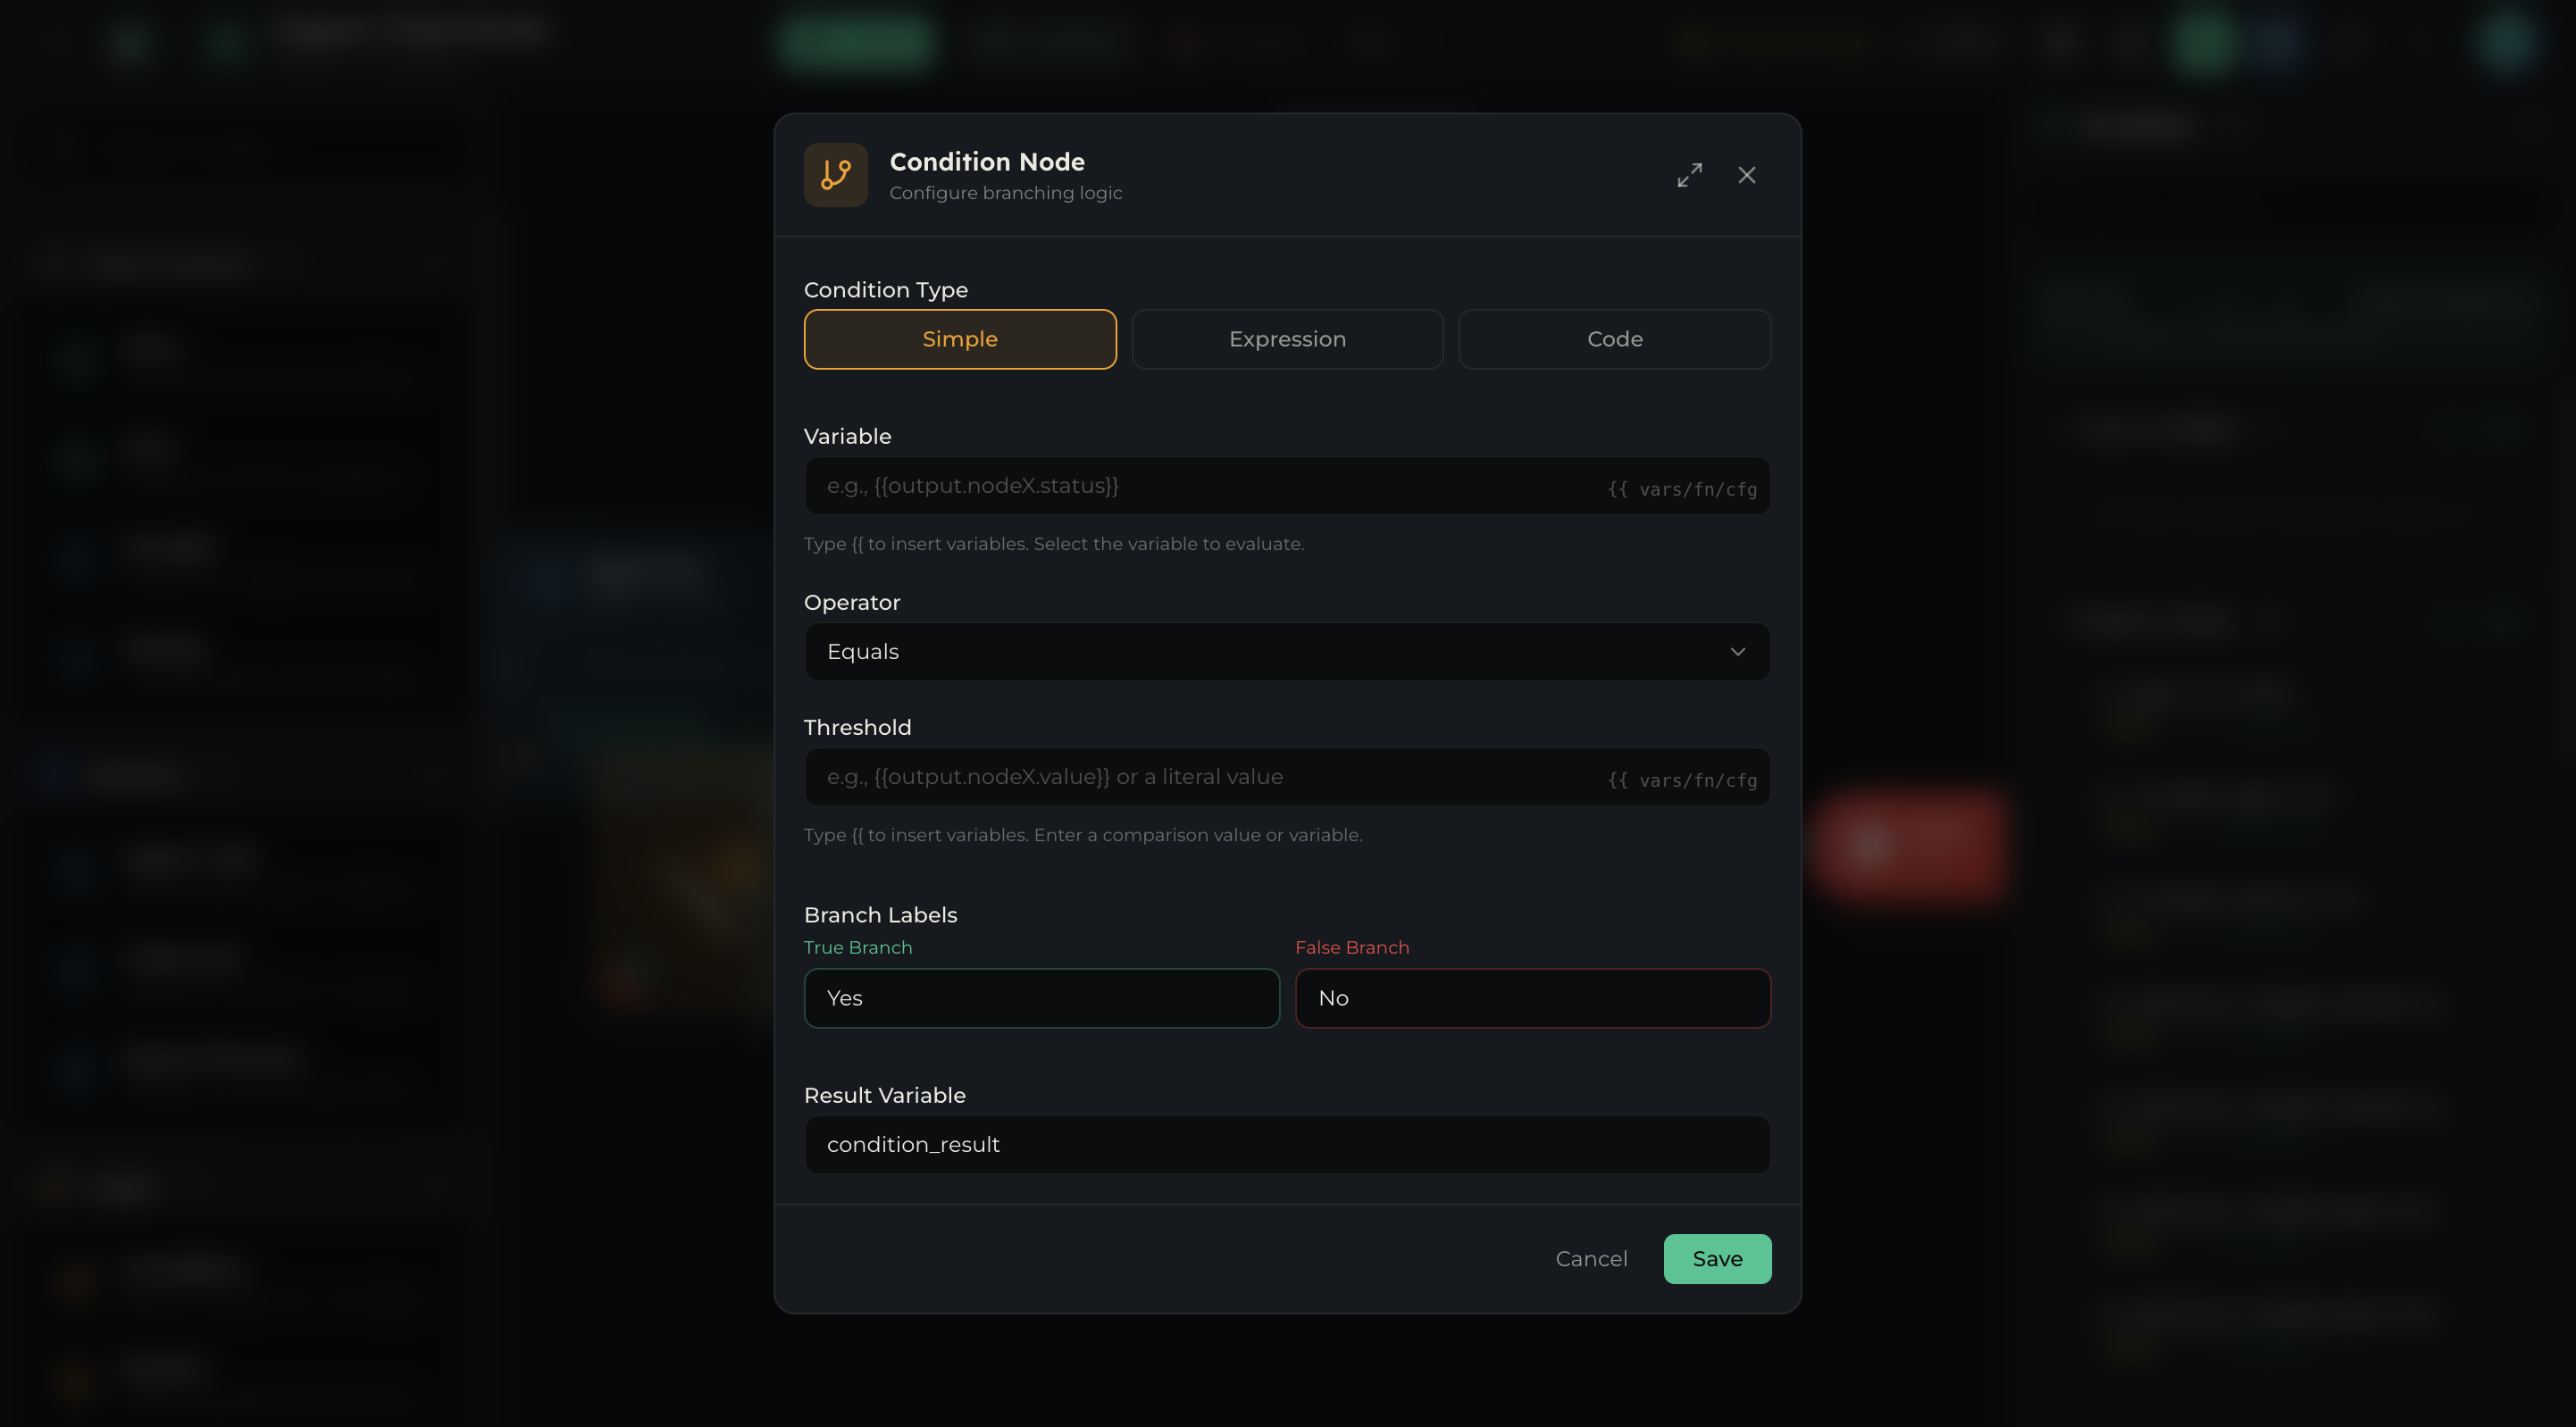Image resolution: width=2576 pixels, height=1427 pixels.
Task: Click the vars/fn/cfg hint in the Threshold field
Action: (x=1682, y=780)
